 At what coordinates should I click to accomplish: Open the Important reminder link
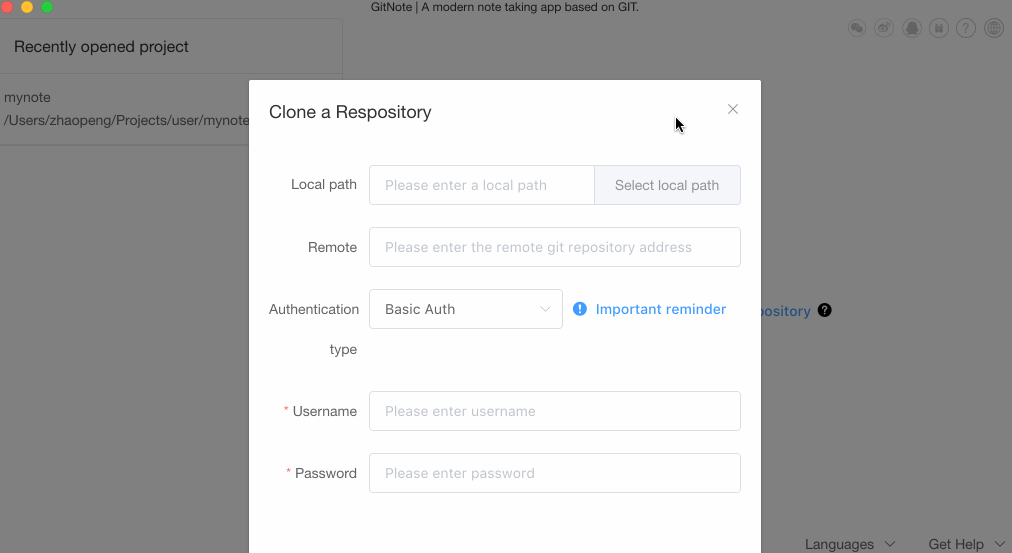tap(661, 309)
